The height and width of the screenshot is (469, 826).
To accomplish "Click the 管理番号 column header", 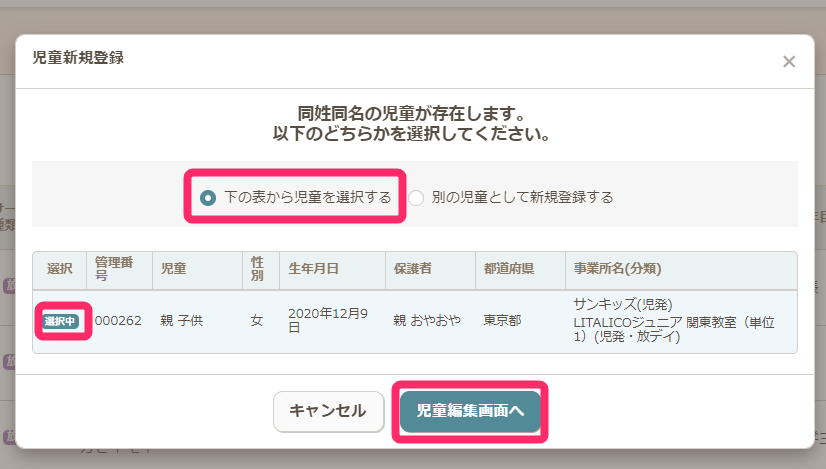I will coord(114,269).
